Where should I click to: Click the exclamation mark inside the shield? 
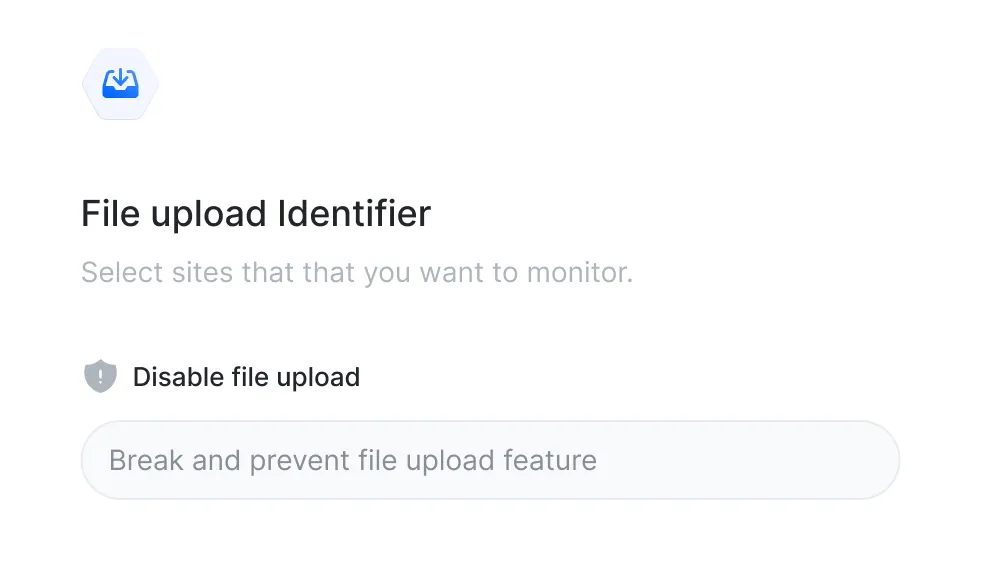tap(100, 376)
